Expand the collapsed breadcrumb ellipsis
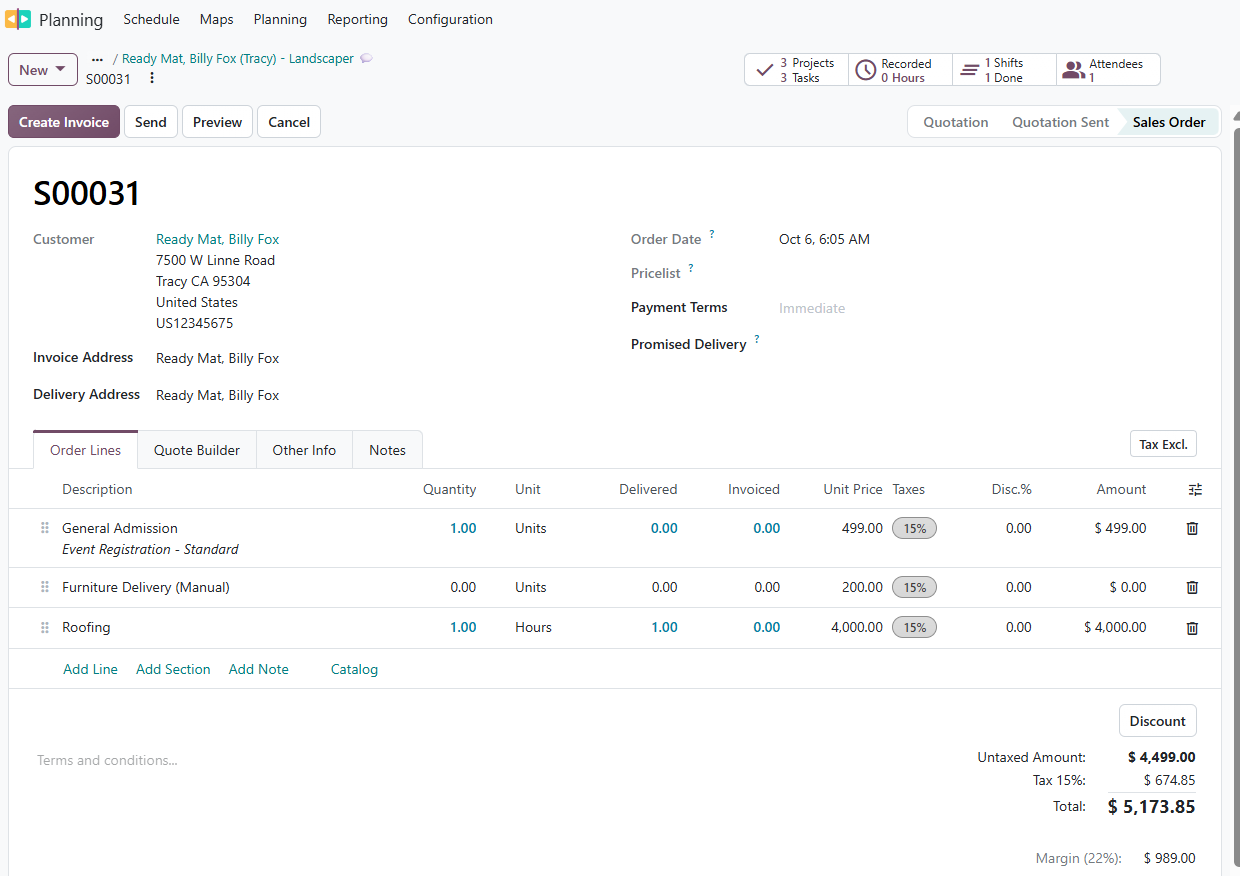Image resolution: width=1240 pixels, height=876 pixels. coord(97,59)
